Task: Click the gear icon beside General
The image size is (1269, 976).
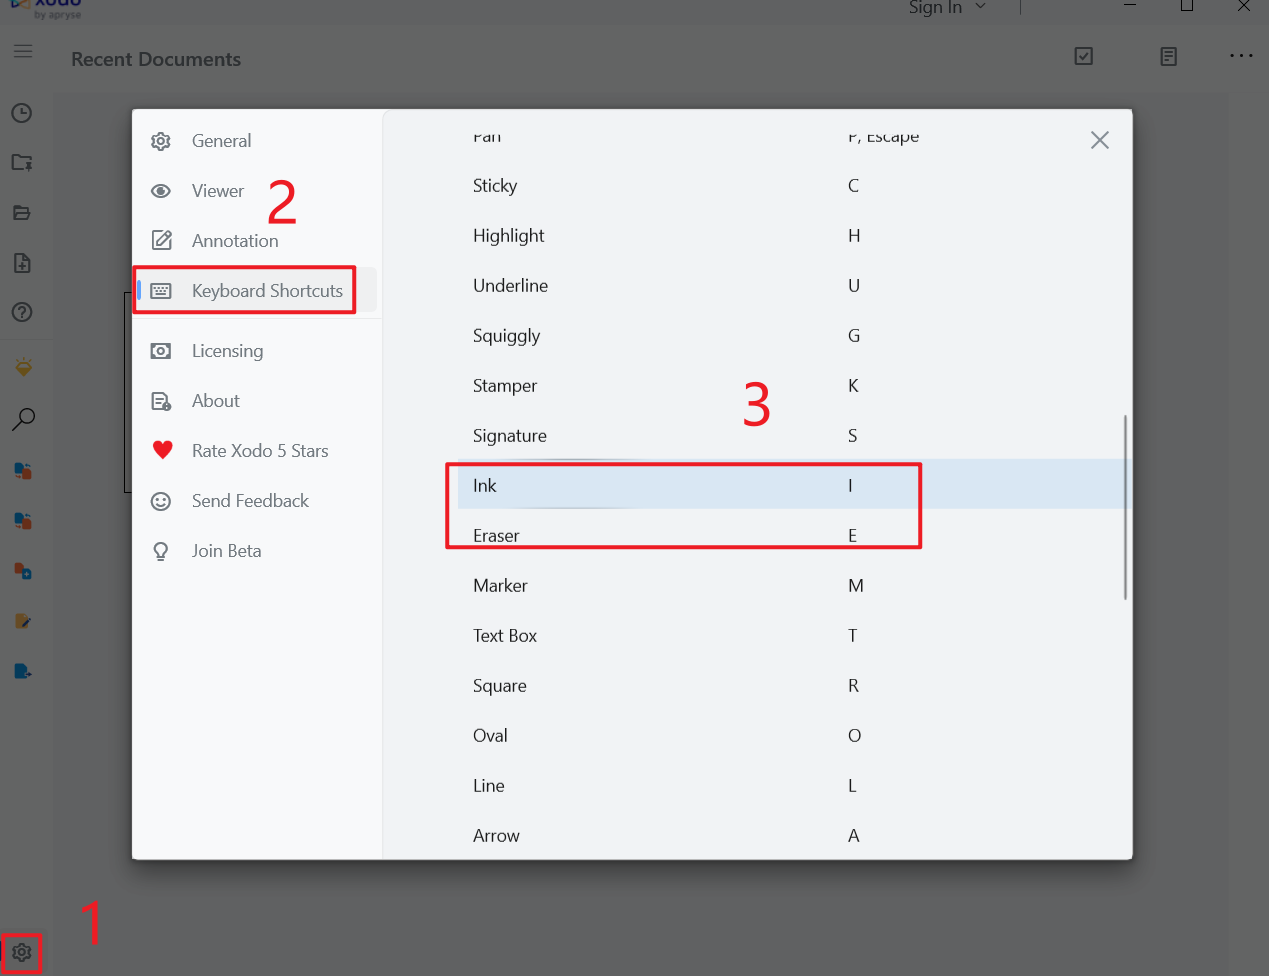Action: point(161,141)
